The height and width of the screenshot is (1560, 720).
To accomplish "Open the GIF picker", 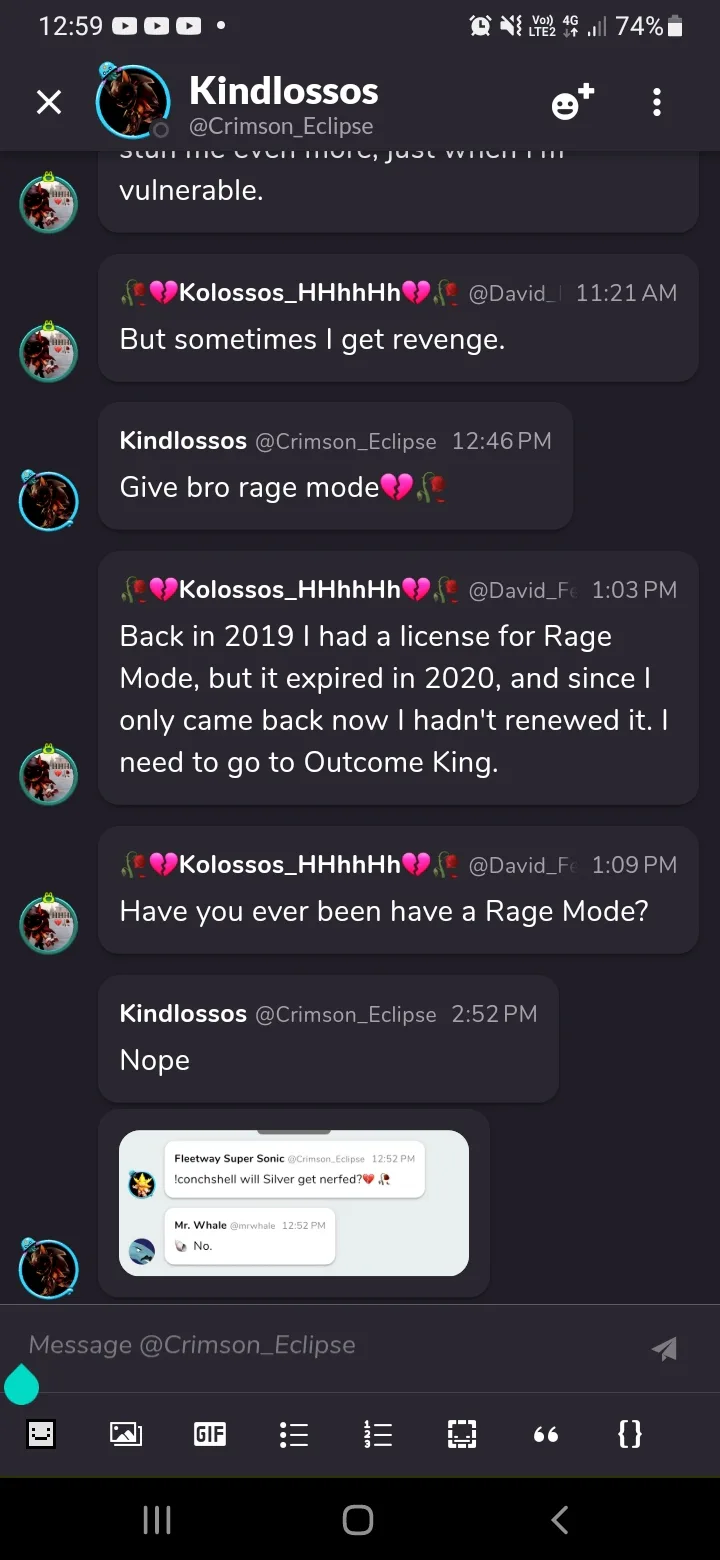I will pyautogui.click(x=209, y=1434).
